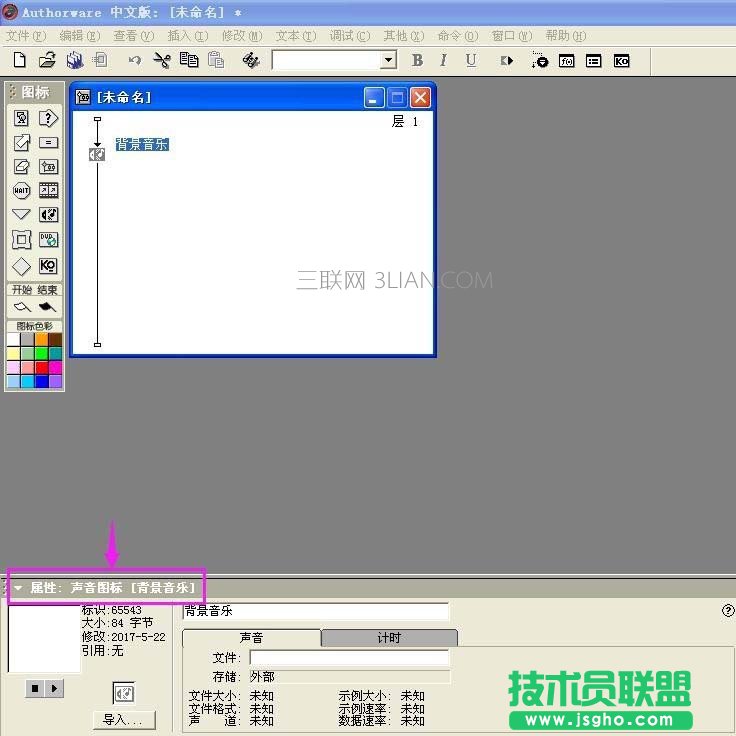This screenshot has width=736, height=736.
Task: Pick the black Stop flag
Action: tap(47, 307)
